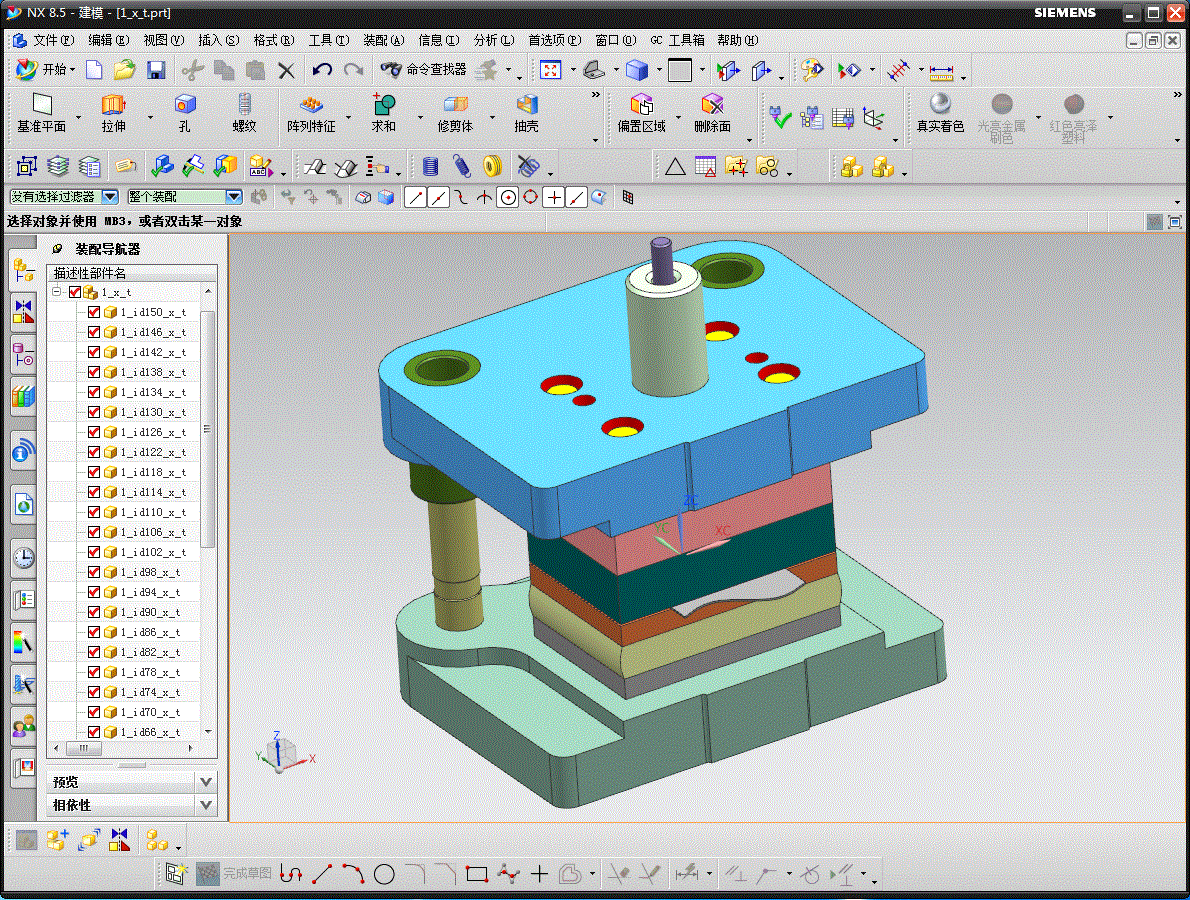Click the Save floppy disk icon
Viewport: 1190px width, 900px height.
coord(156,70)
